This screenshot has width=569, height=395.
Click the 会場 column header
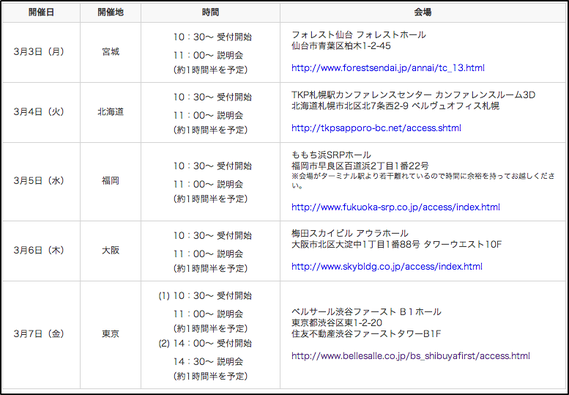pyautogui.click(x=423, y=12)
